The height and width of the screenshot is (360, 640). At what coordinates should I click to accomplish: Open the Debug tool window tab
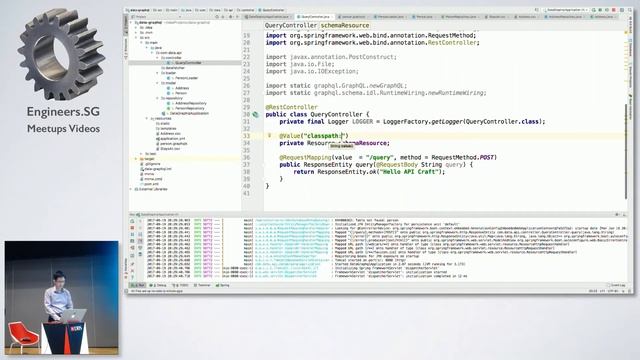pyautogui.click(x=158, y=285)
